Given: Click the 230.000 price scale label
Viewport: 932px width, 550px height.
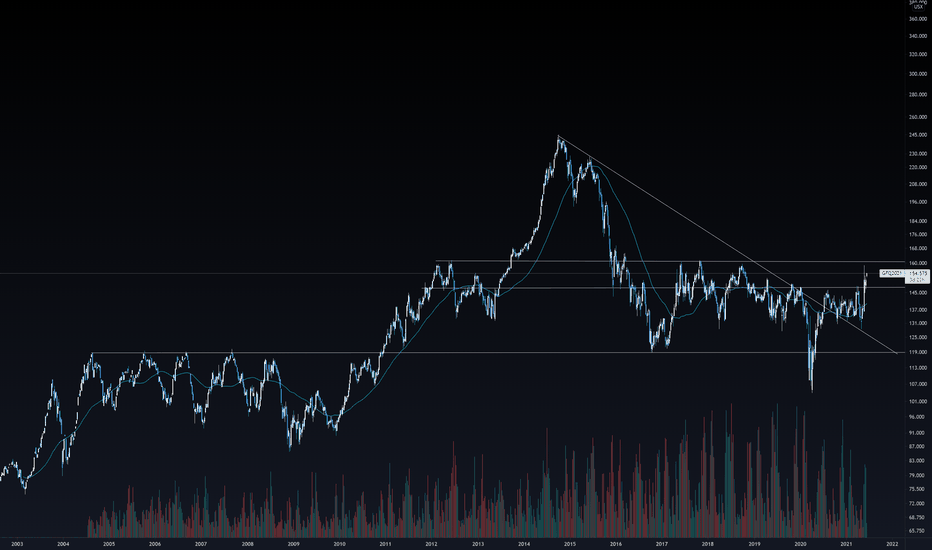Looking at the screenshot, I should click(918, 154).
